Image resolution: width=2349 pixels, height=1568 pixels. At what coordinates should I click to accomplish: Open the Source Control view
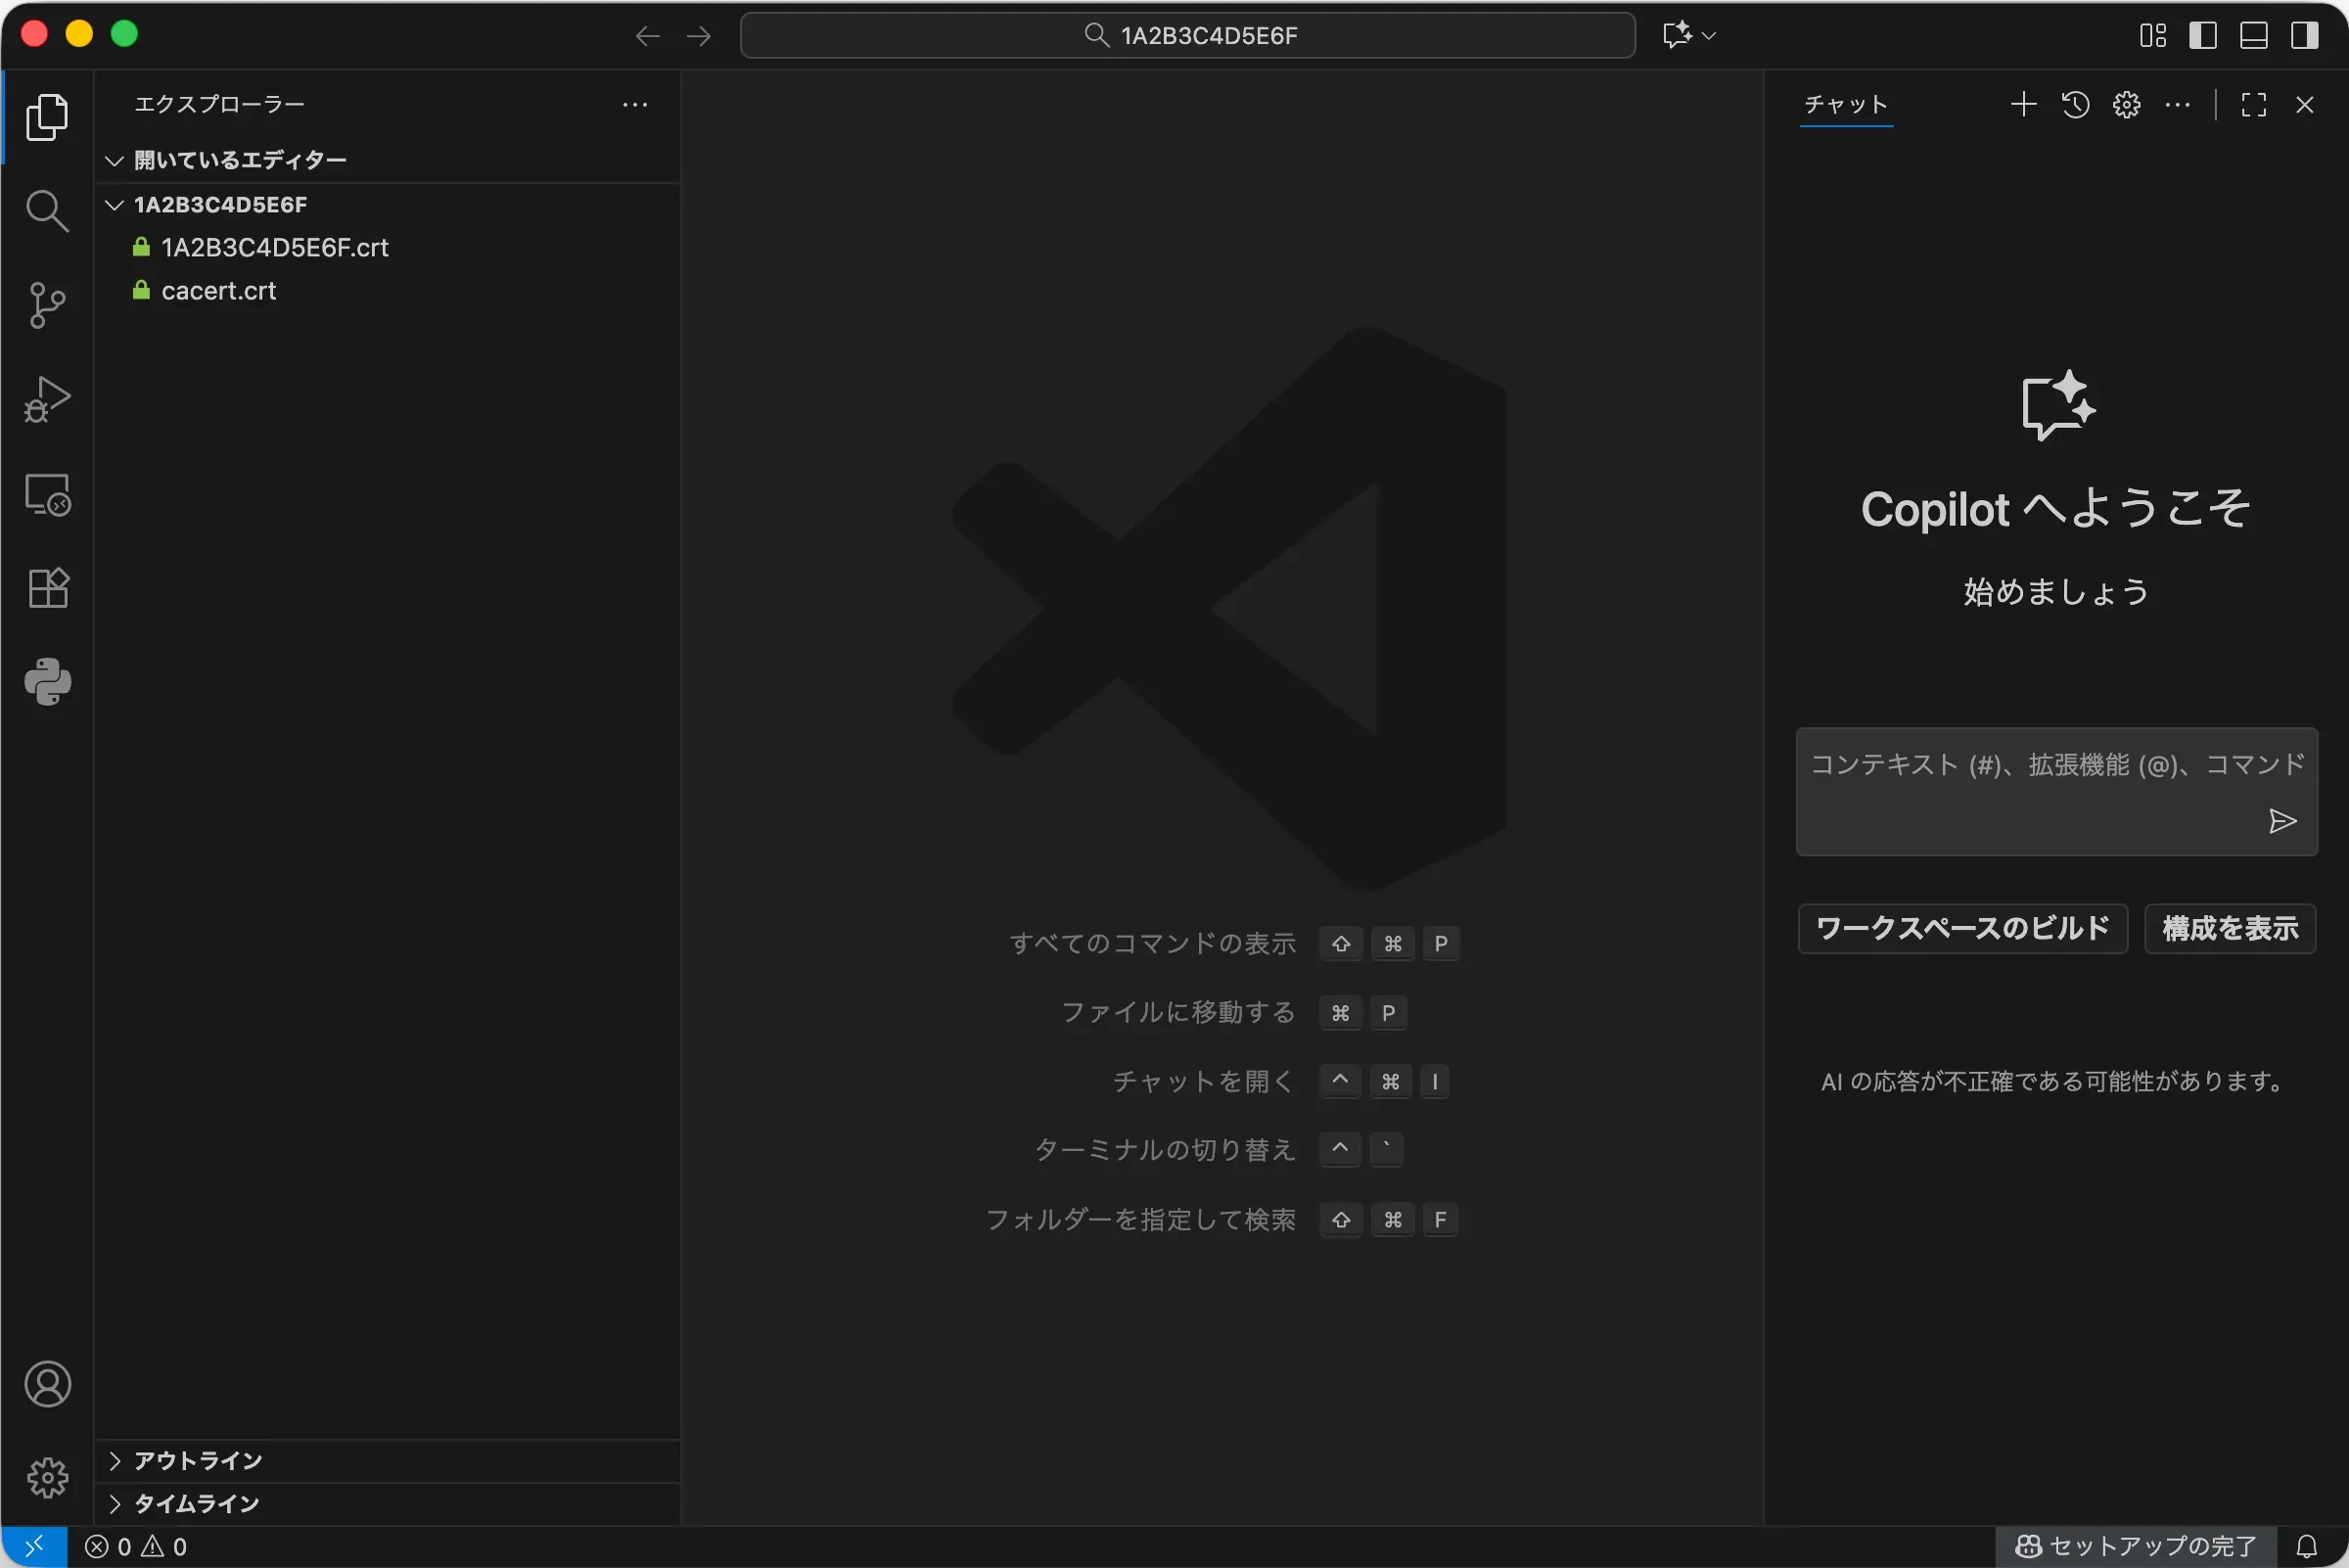[x=47, y=305]
